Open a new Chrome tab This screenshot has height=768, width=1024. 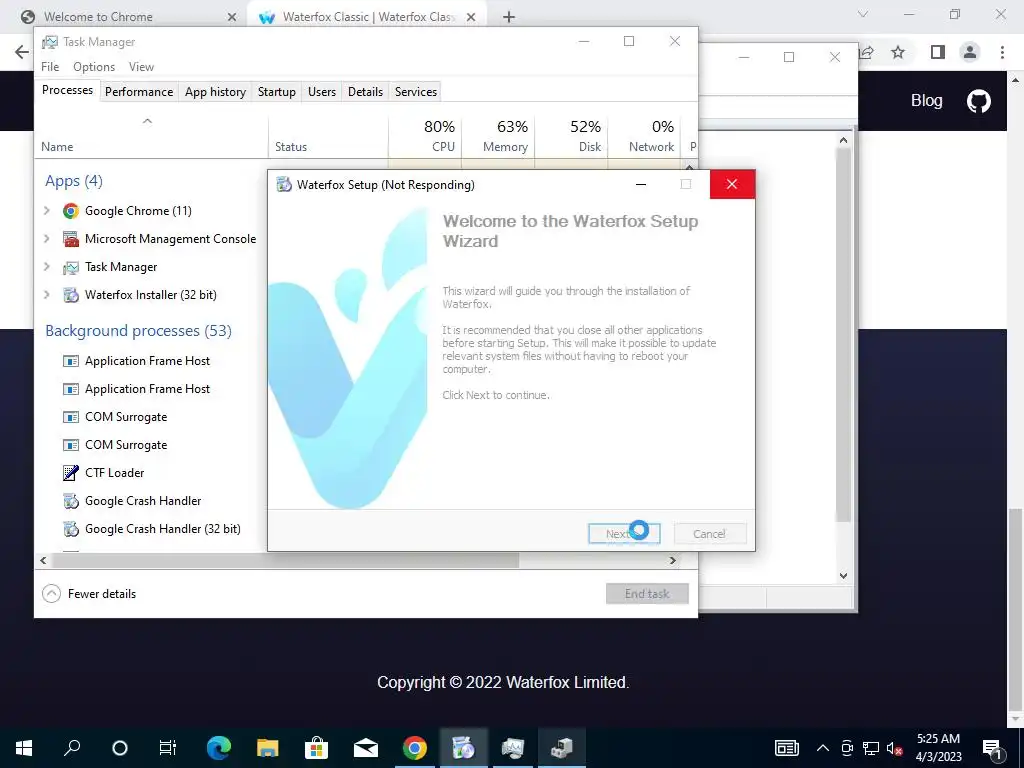pyautogui.click(x=509, y=17)
